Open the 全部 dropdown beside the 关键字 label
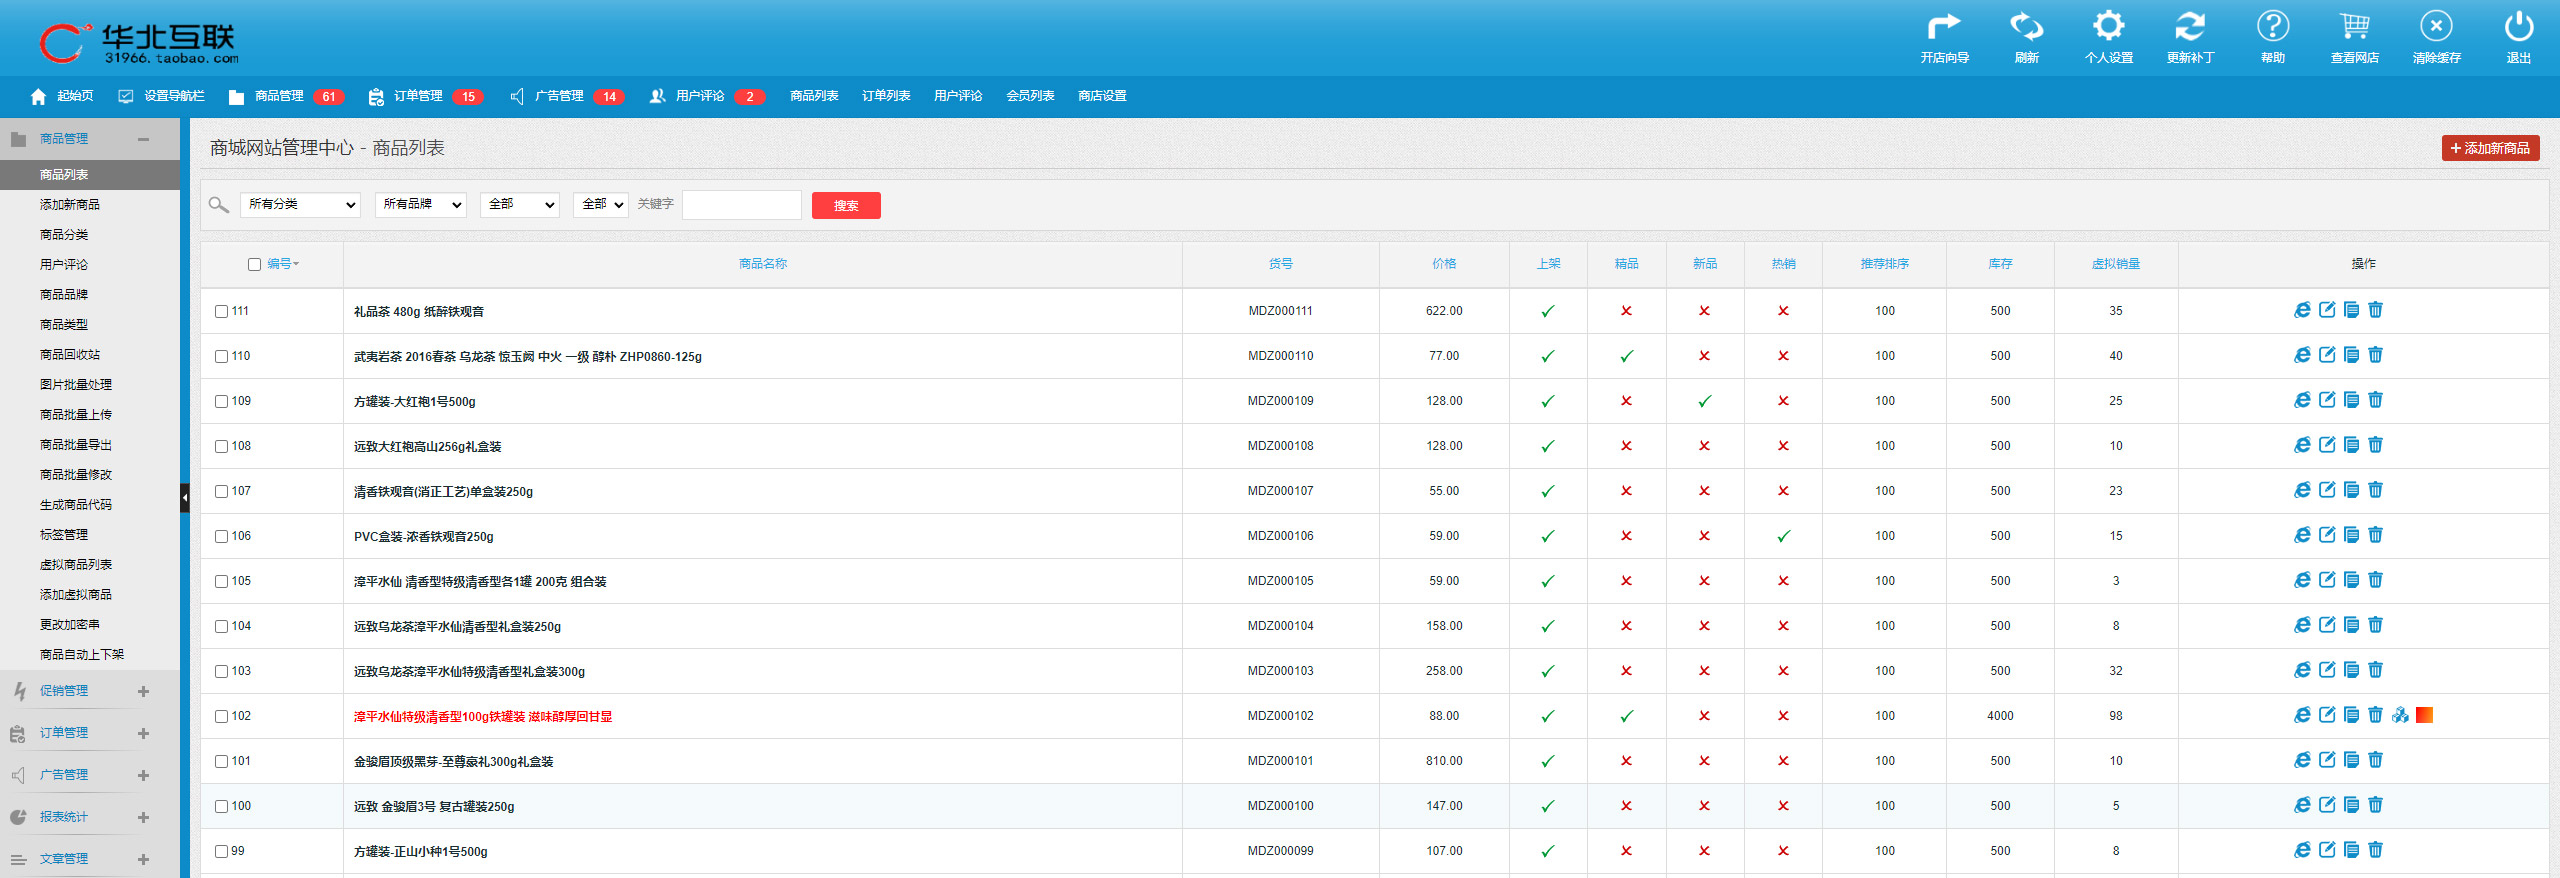This screenshot has width=2560, height=878. (x=601, y=204)
